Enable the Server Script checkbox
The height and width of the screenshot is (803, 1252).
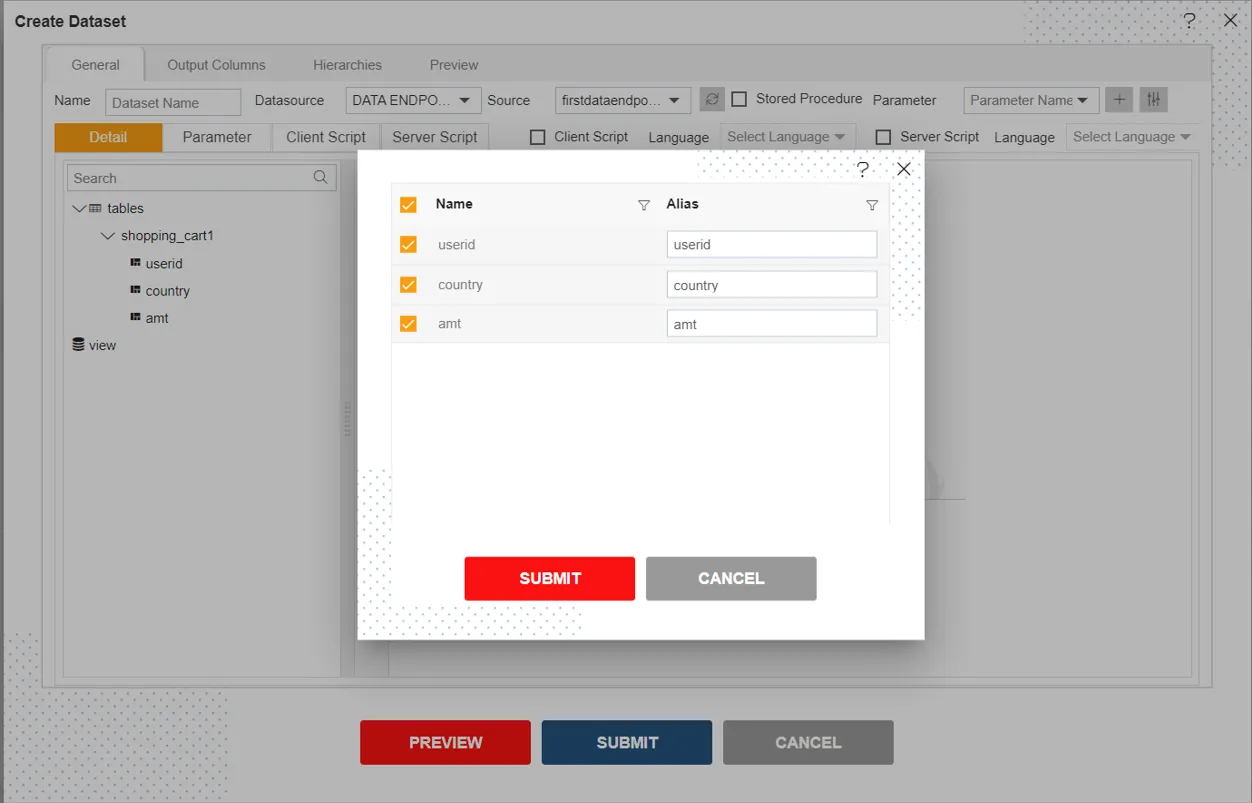pos(883,137)
